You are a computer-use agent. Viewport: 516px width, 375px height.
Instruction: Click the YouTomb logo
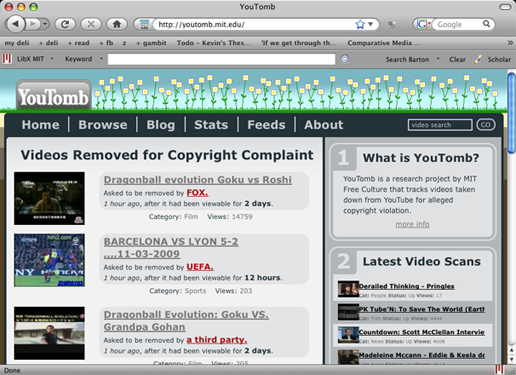coord(53,96)
